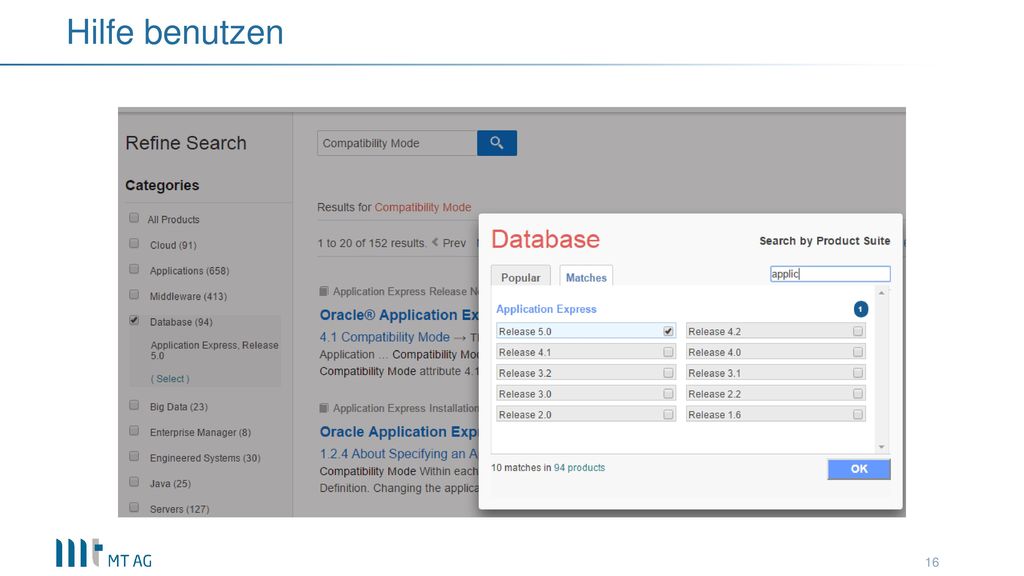Check the Release 2.0 checkbox
This screenshot has height=576, width=1024.
tap(668, 415)
